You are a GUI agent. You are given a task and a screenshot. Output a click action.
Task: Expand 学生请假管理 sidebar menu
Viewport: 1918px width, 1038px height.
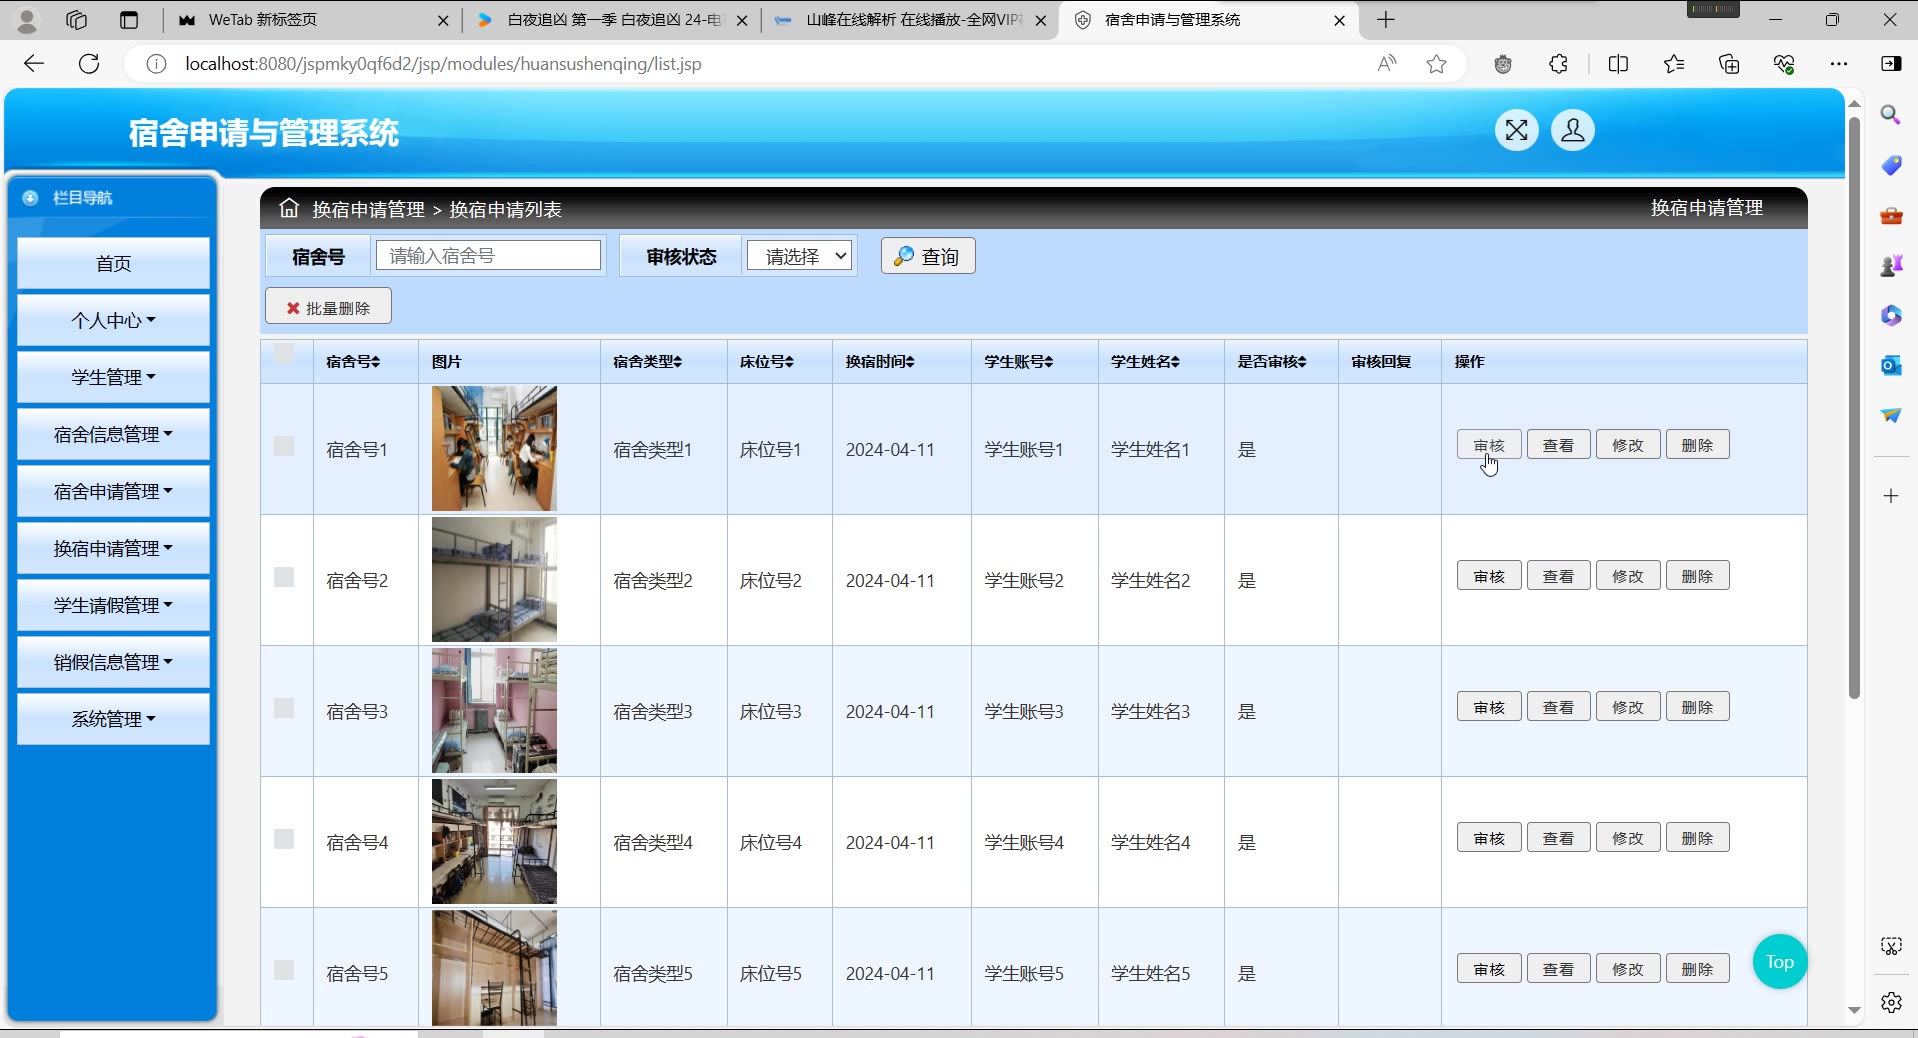click(x=113, y=605)
